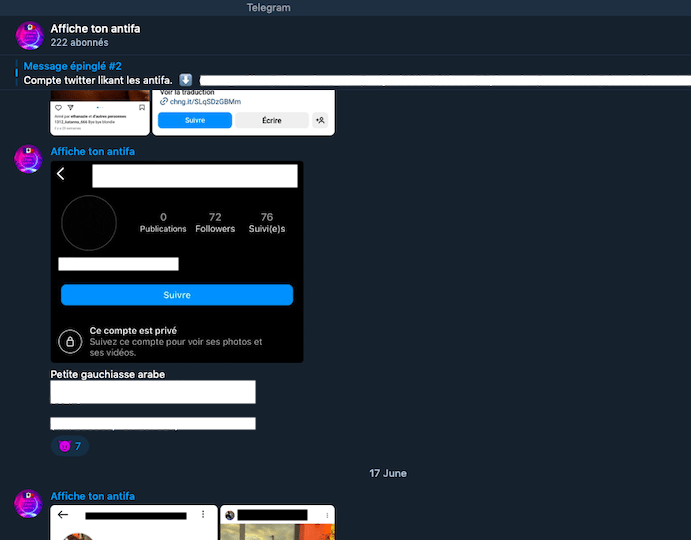Click the '76 Suivi(e)s' stat
Image resolution: width=691 pixels, height=540 pixels.
267,223
